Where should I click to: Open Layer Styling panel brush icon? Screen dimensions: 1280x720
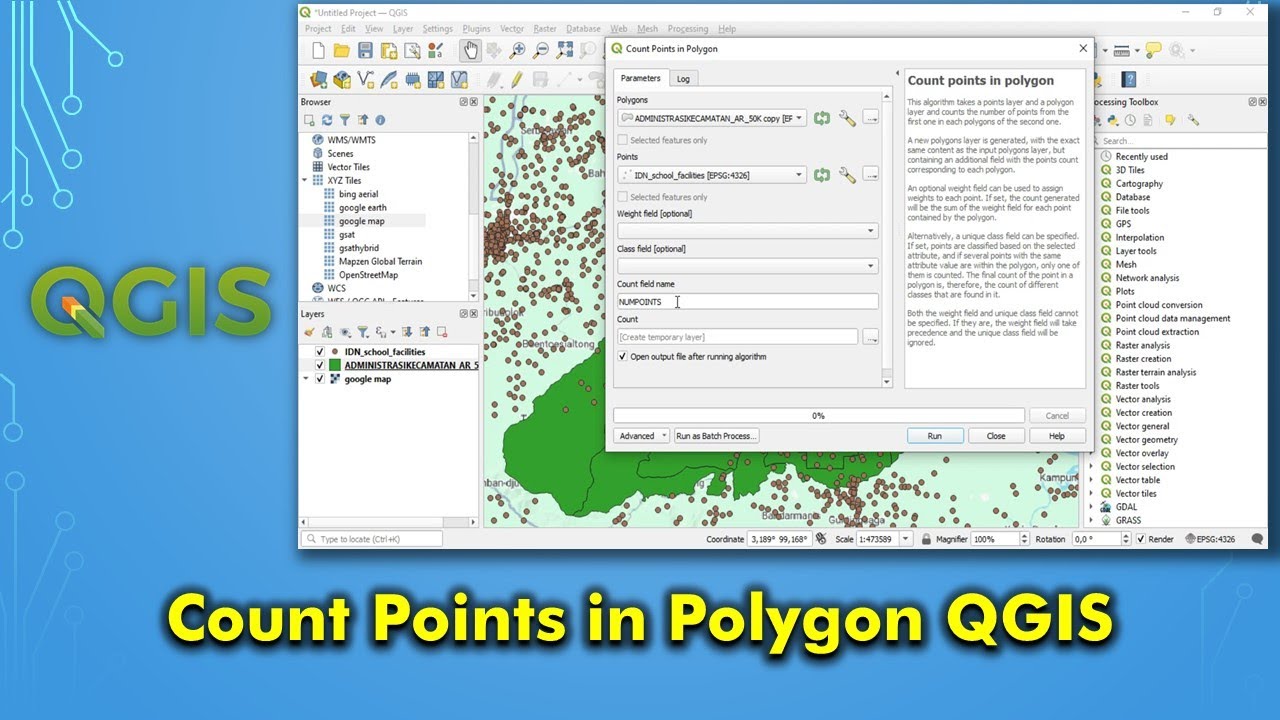tap(309, 332)
